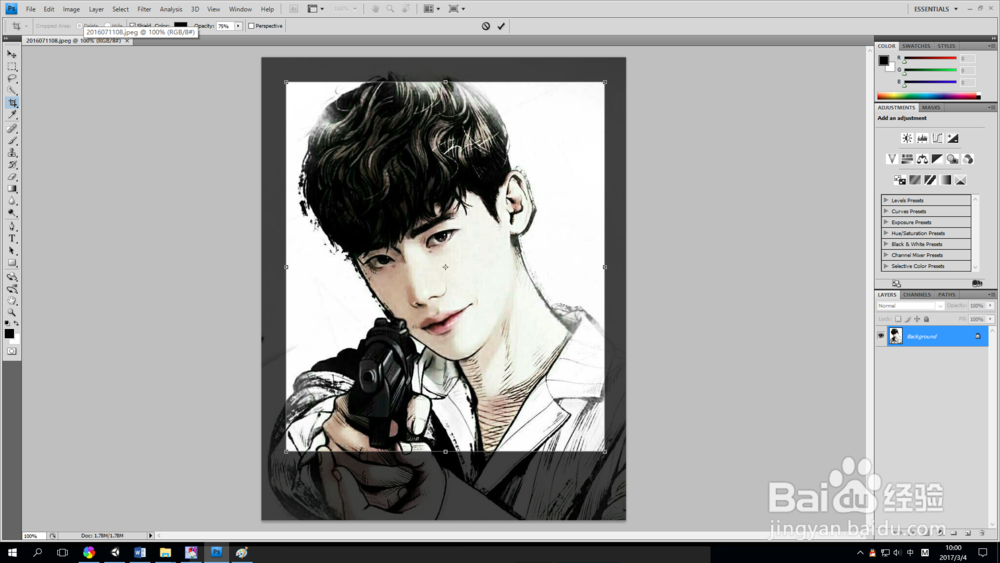1000x563 pixels.
Task: Expand Black & White Presets list
Action: point(886,244)
